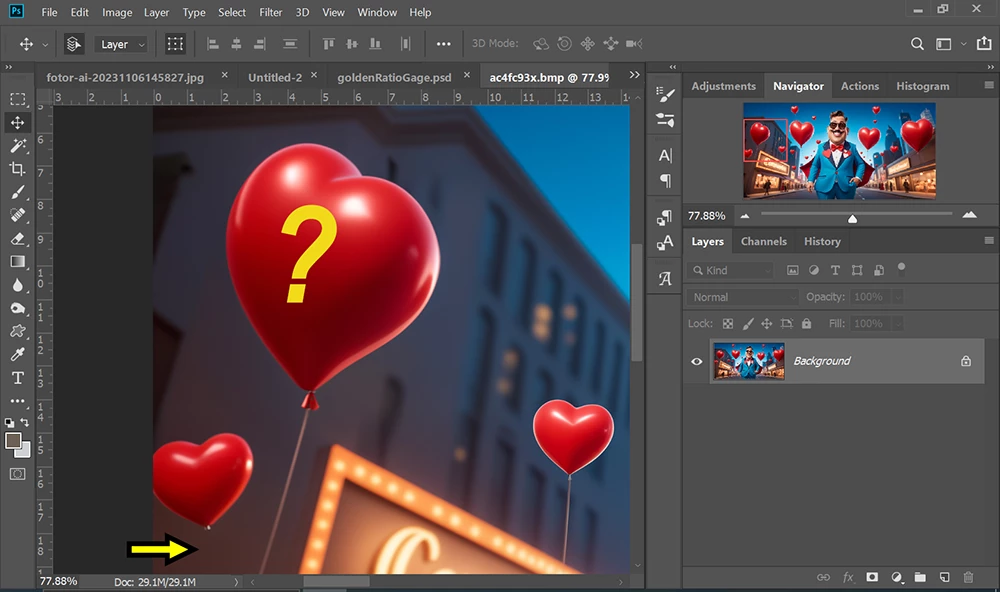This screenshot has width=1000, height=592.
Task: Open the Kind filter dropdown
Action: (x=730, y=270)
